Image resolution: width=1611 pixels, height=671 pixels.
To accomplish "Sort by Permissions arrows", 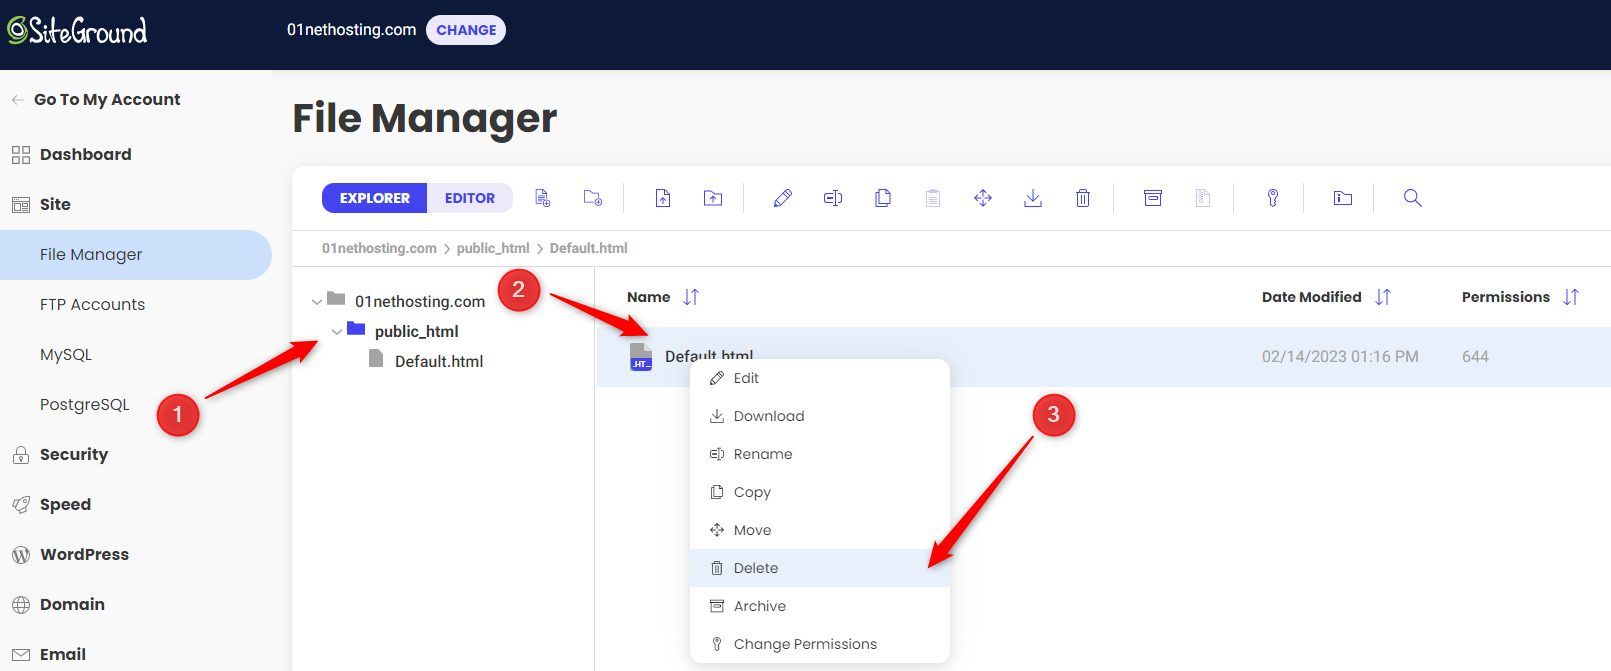I will pyautogui.click(x=1571, y=297).
